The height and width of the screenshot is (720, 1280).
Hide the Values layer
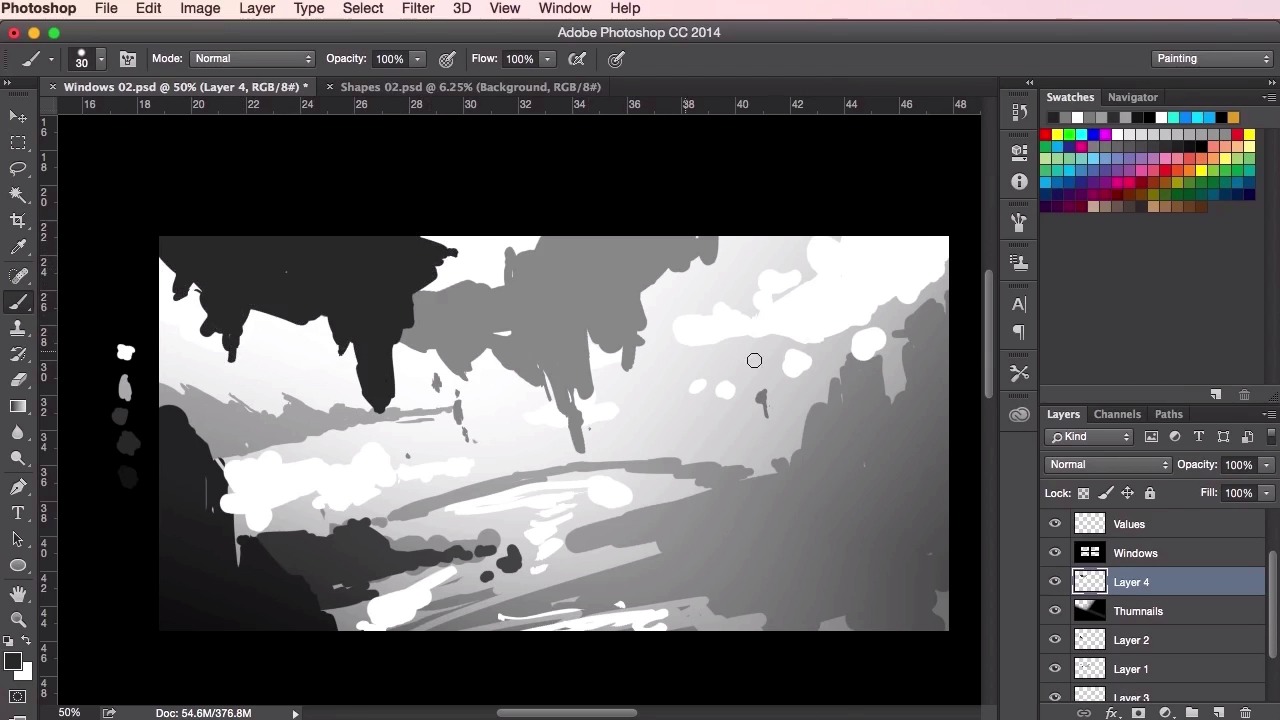click(x=1055, y=524)
